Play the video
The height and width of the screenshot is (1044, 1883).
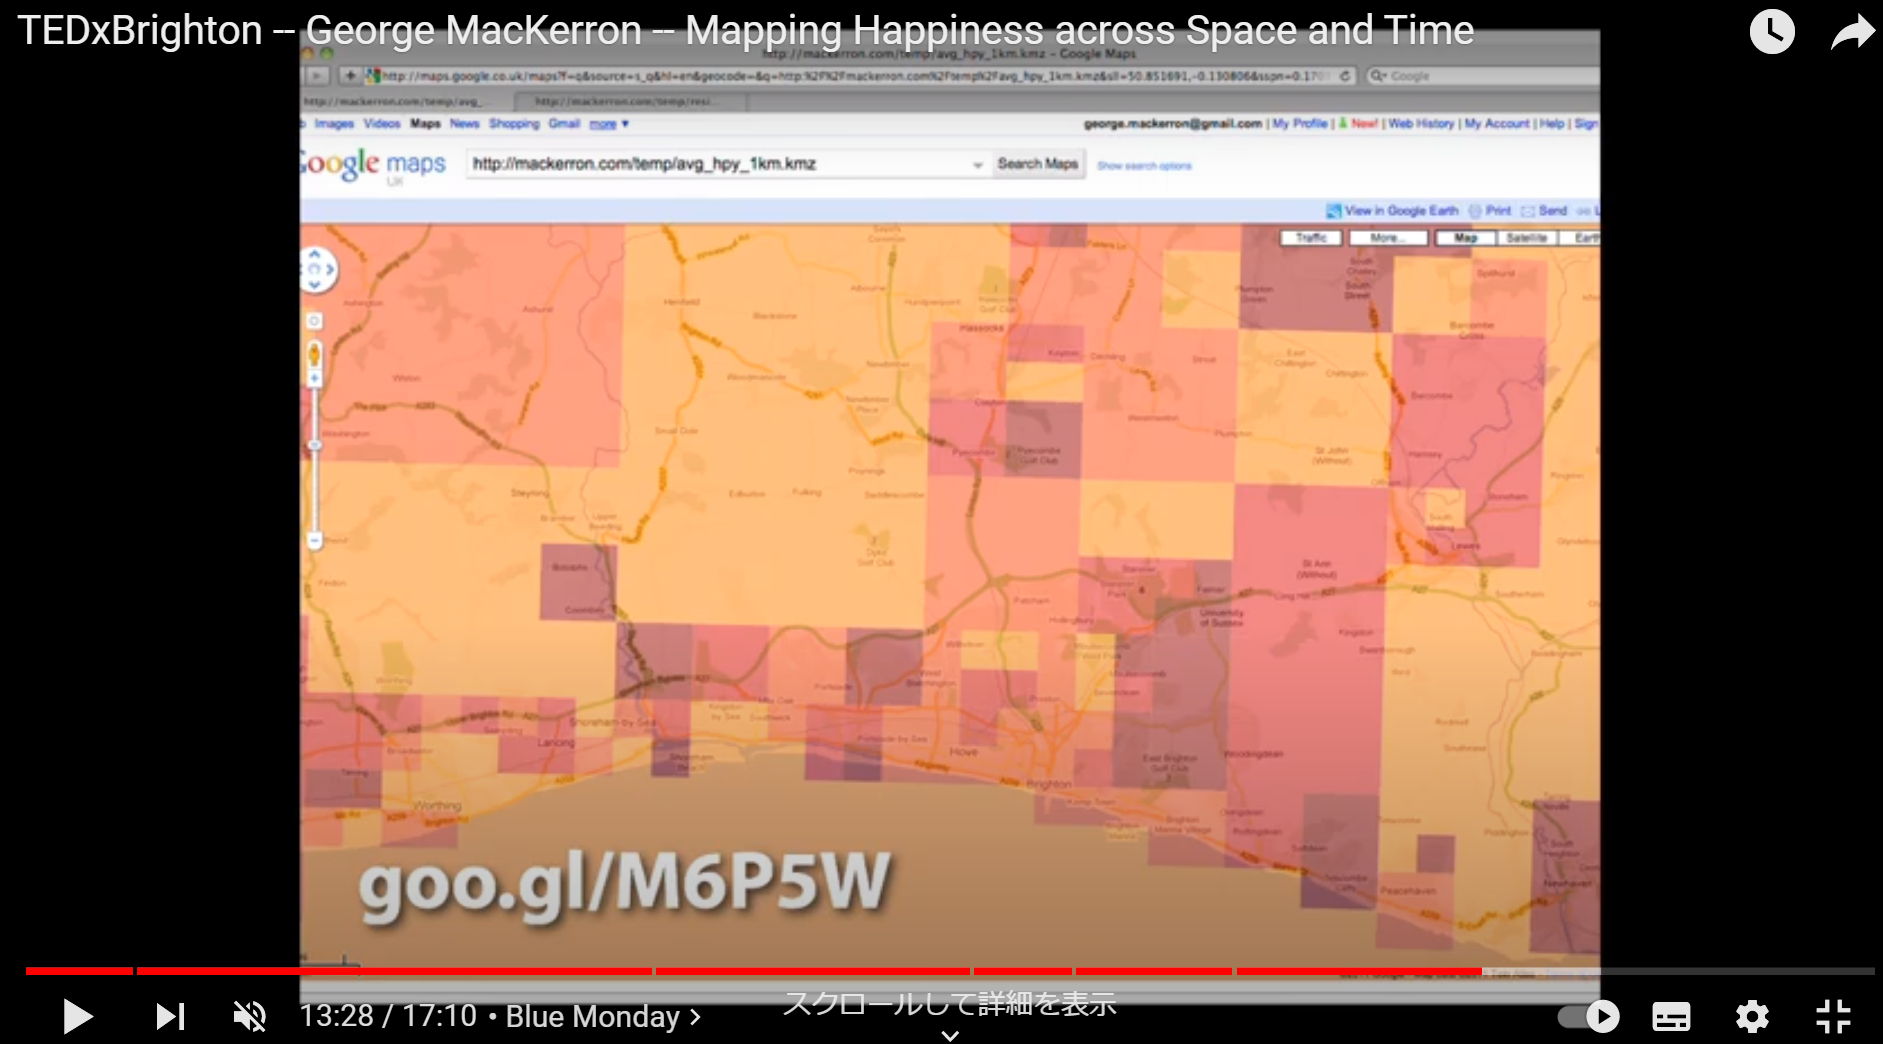coord(77,1016)
